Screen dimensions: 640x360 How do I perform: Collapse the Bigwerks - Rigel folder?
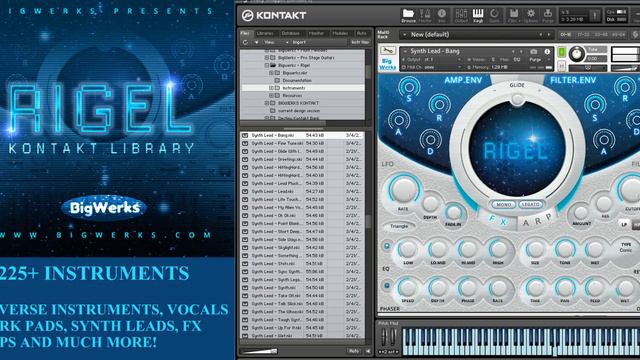267,65
